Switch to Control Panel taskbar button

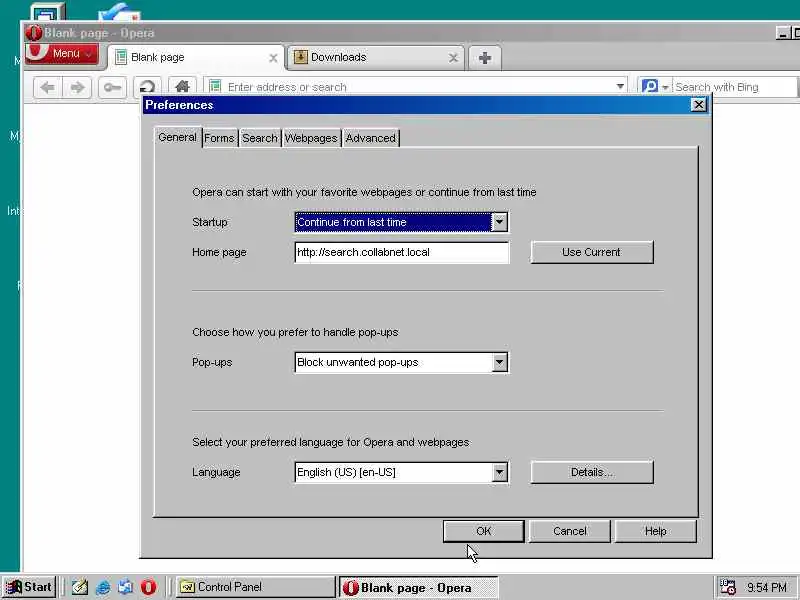[x=255, y=587]
